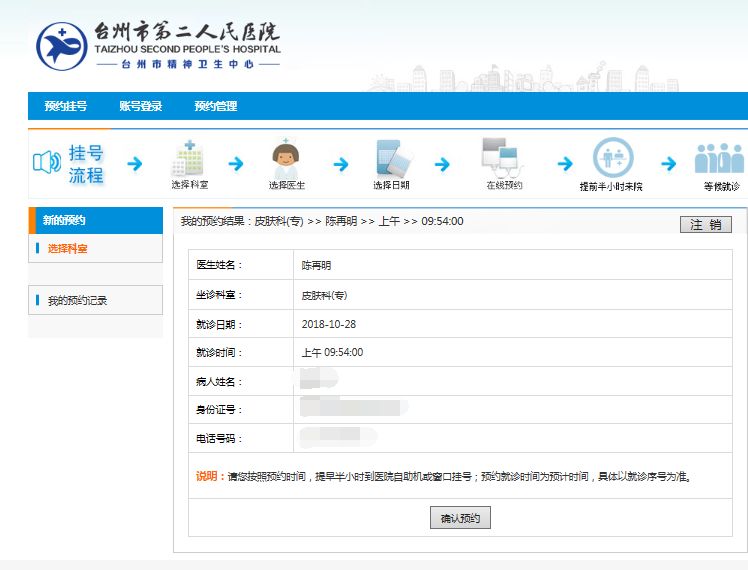Click the 身份证号 label
The height and width of the screenshot is (570, 748).
pyautogui.click(x=219, y=410)
